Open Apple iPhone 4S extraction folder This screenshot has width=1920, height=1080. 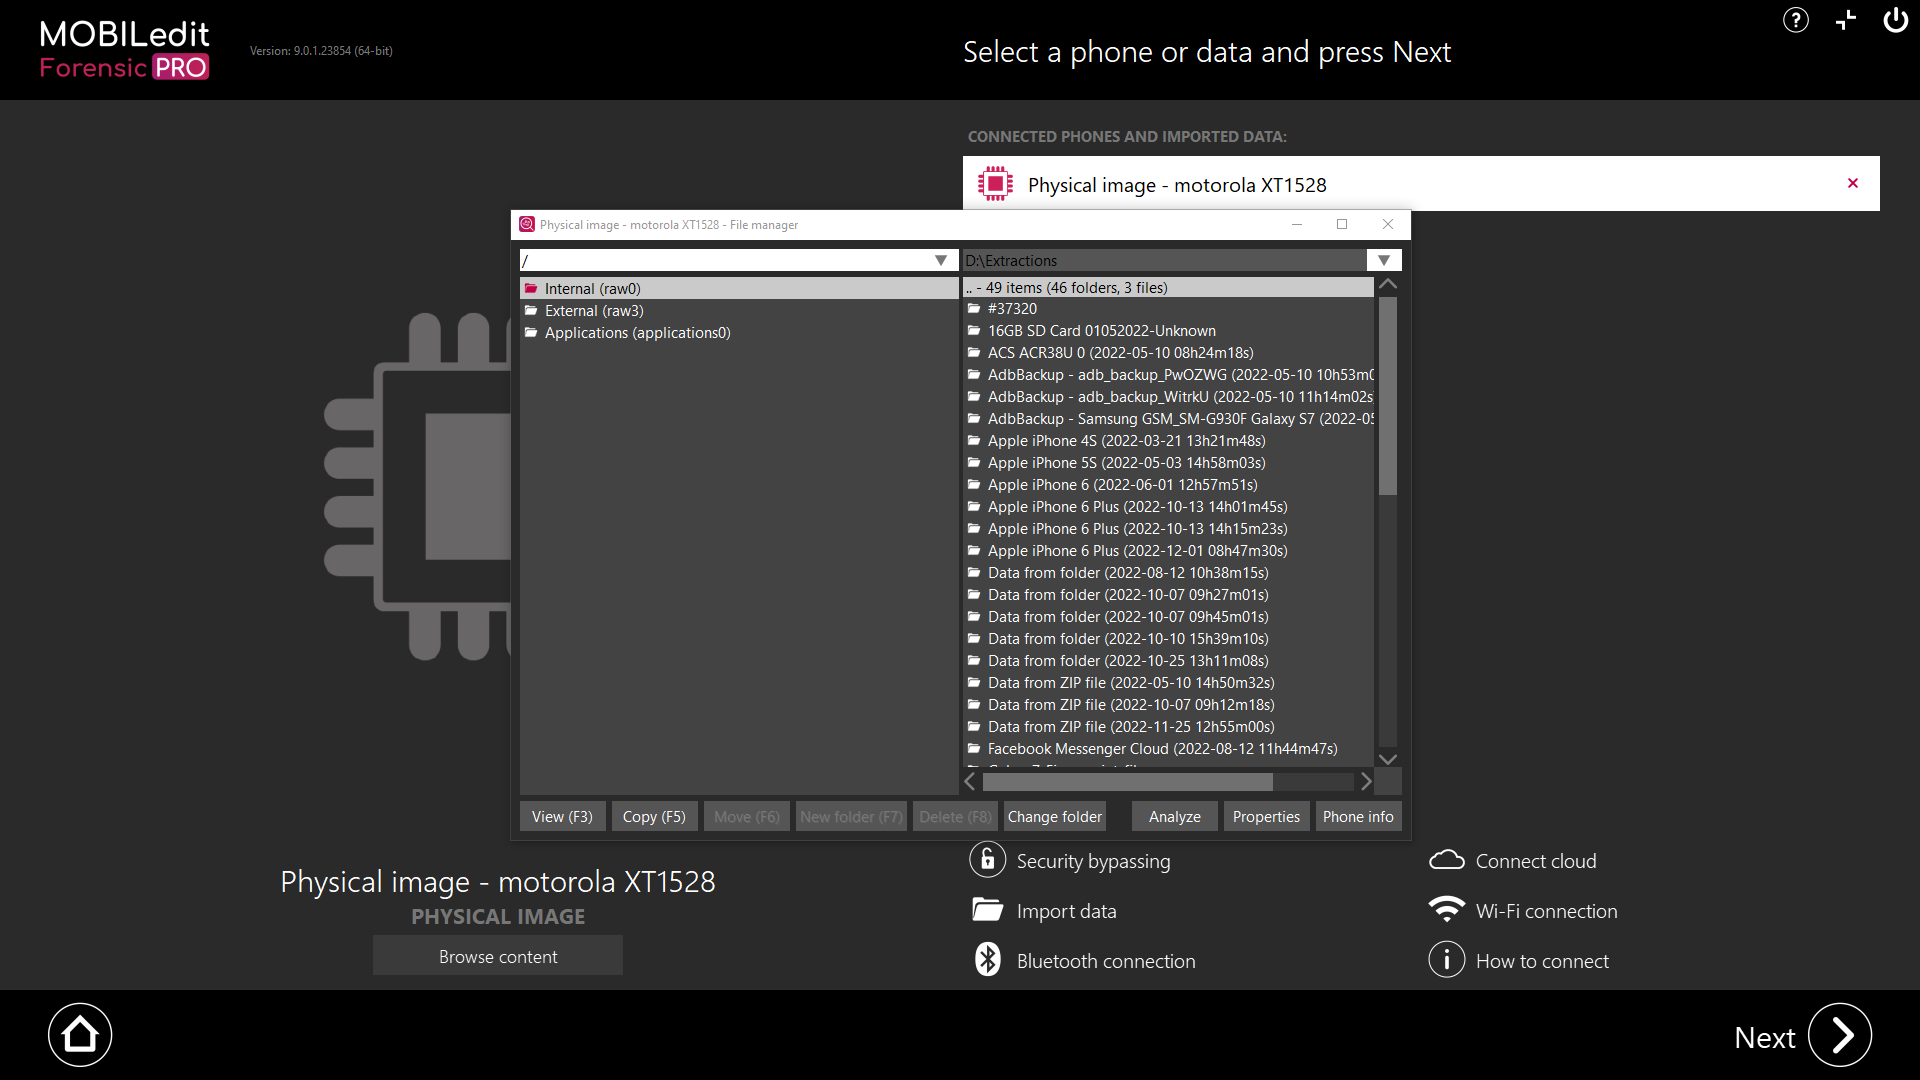tap(1126, 441)
